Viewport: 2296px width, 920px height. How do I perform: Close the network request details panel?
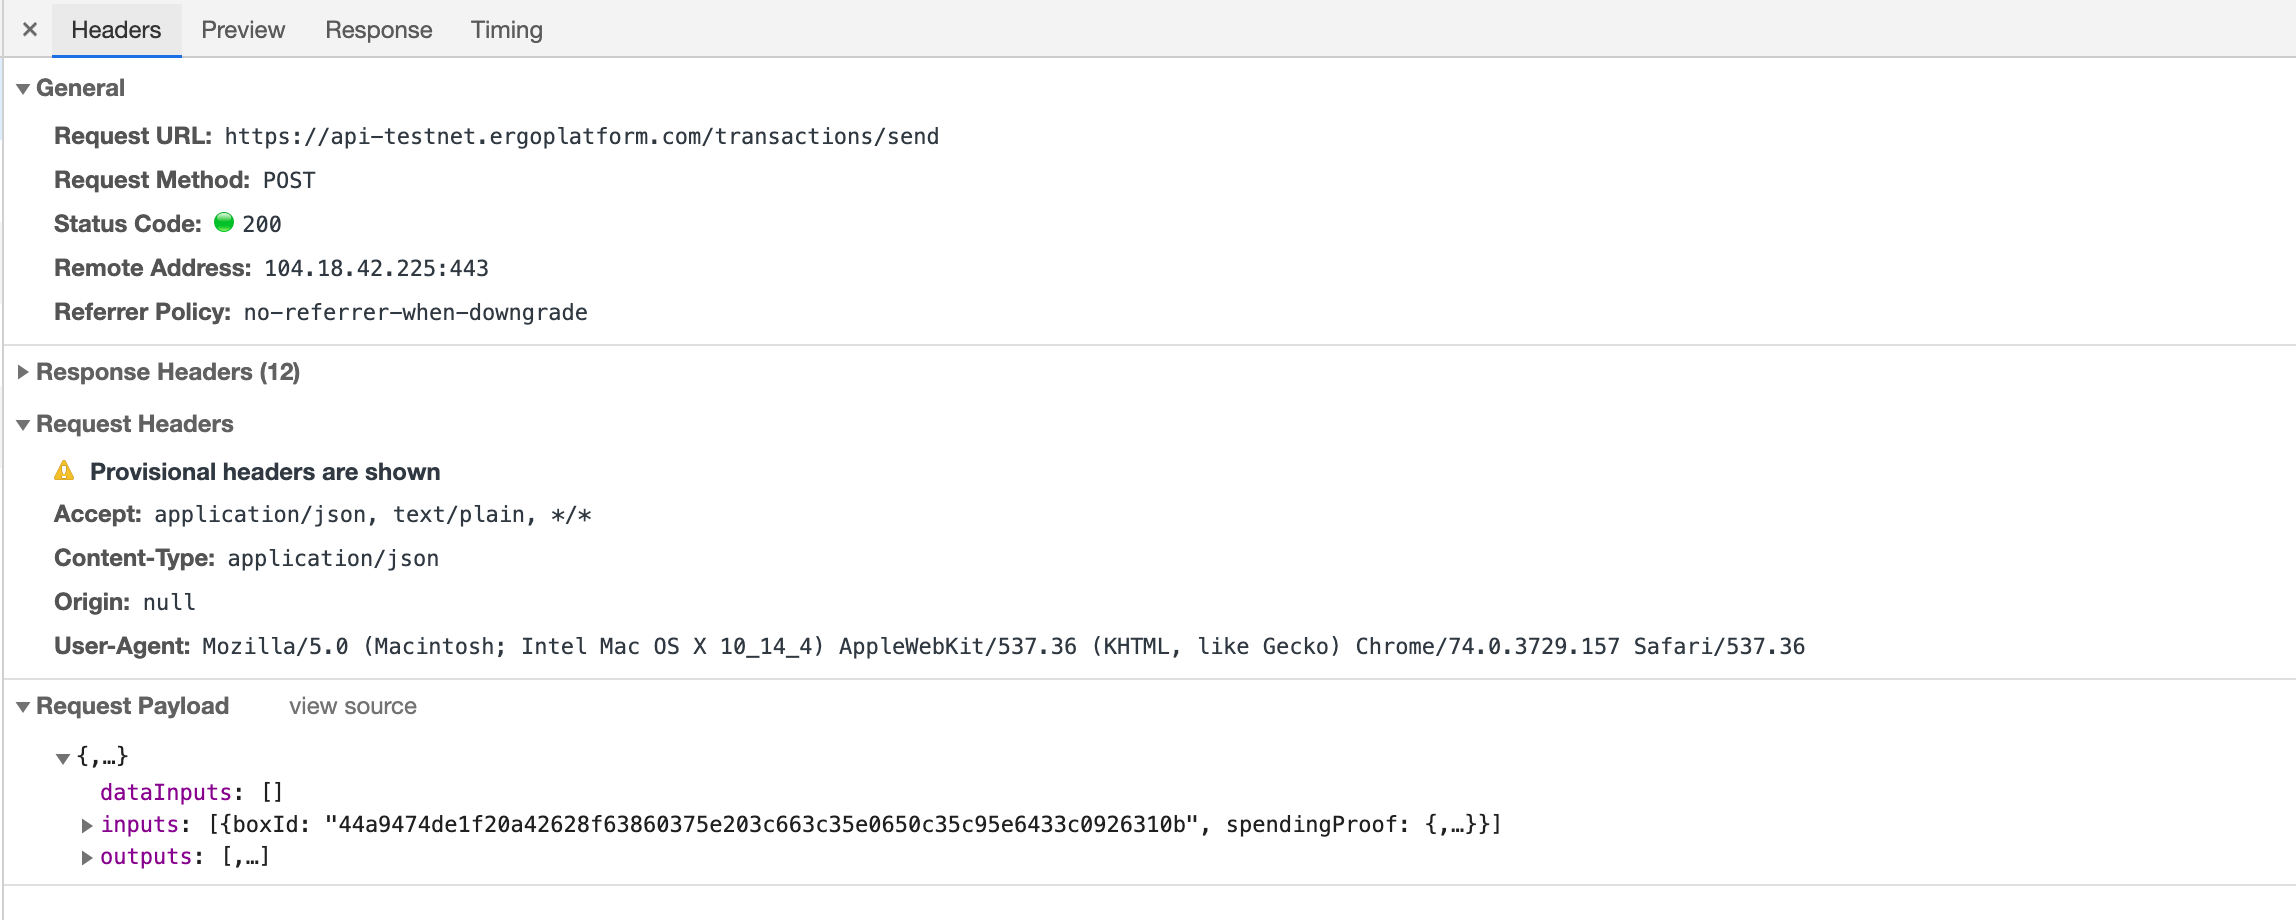(x=28, y=29)
